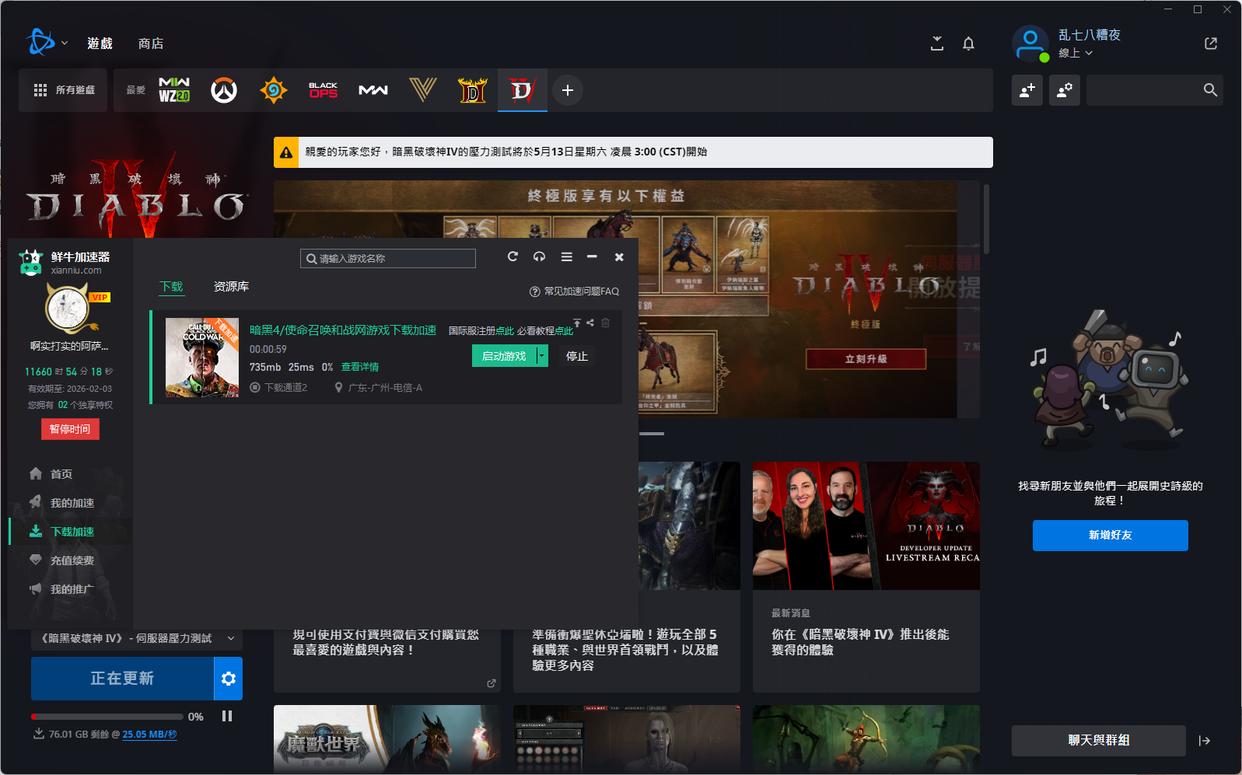Collapse the chat panel arrow
Screen dimensions: 1242x775
click(x=1205, y=741)
